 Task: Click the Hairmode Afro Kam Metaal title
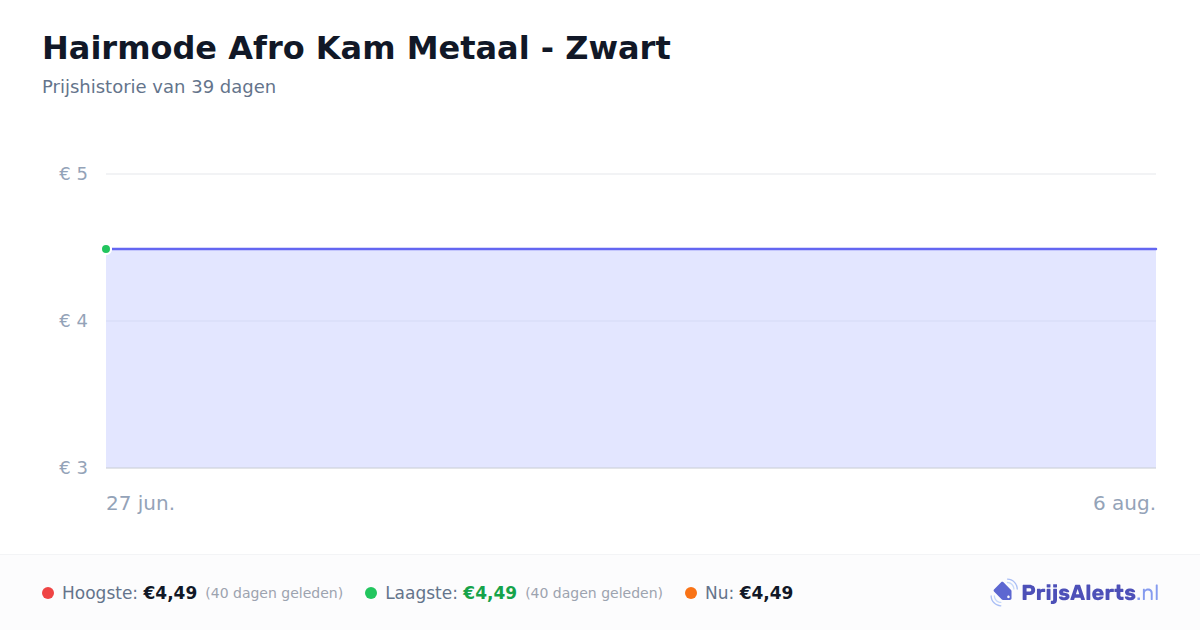[356, 48]
